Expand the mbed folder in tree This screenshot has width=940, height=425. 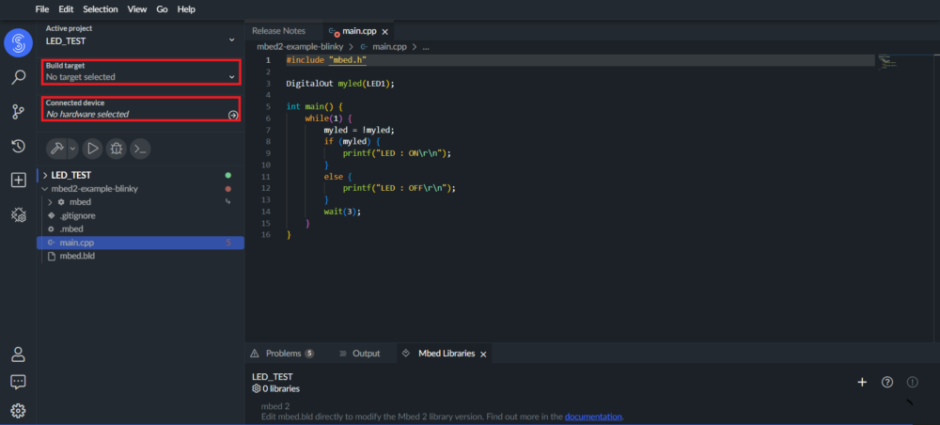click(50, 202)
